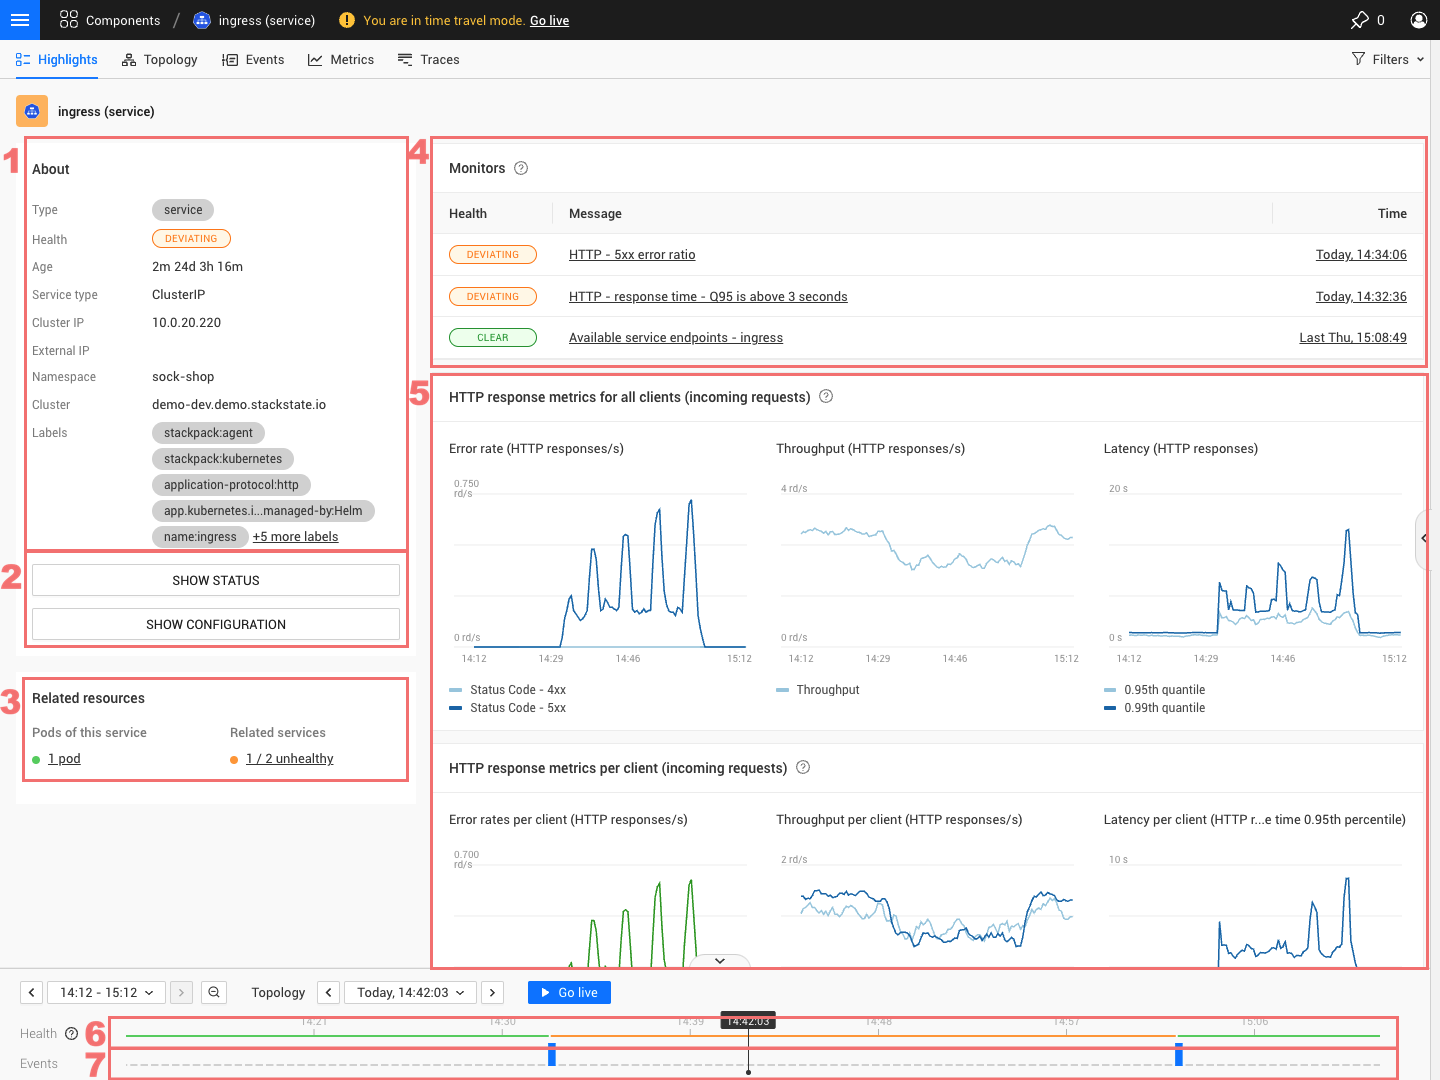Screen dimensions: 1440x1080
Task: Click the 14:42:03 timeline marker
Action: (x=748, y=1021)
